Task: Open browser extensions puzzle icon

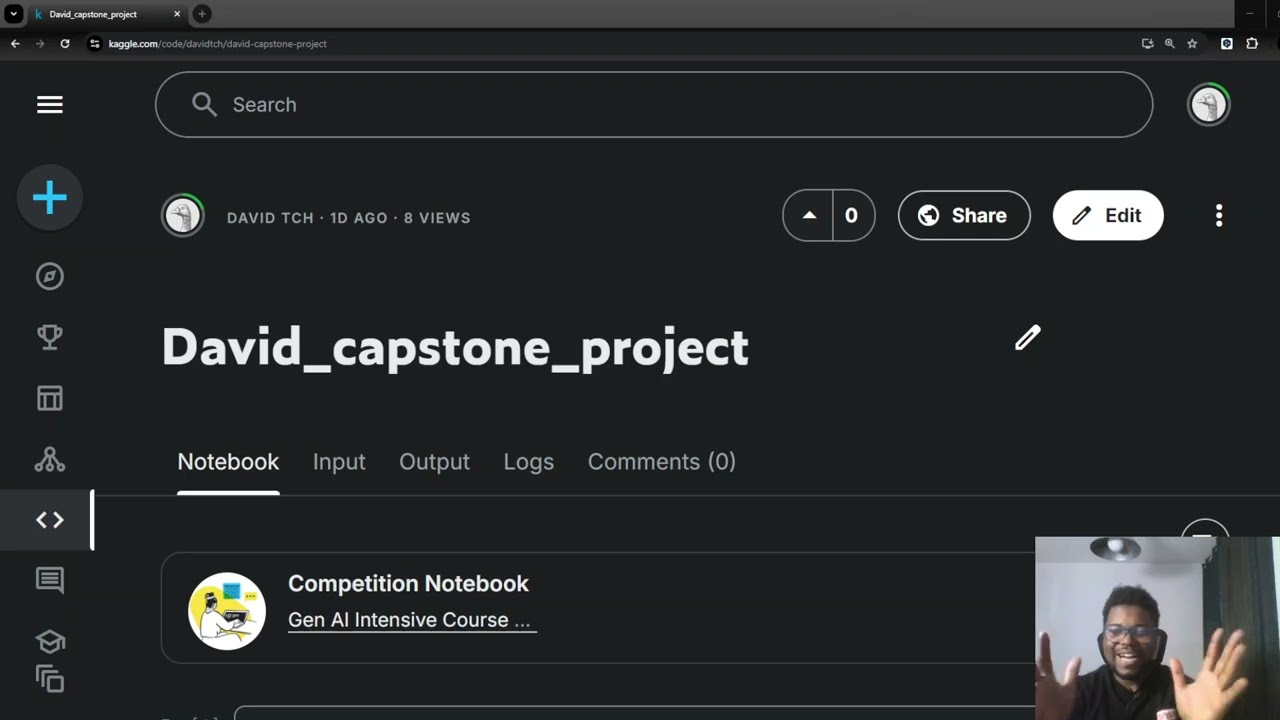Action: (1252, 44)
